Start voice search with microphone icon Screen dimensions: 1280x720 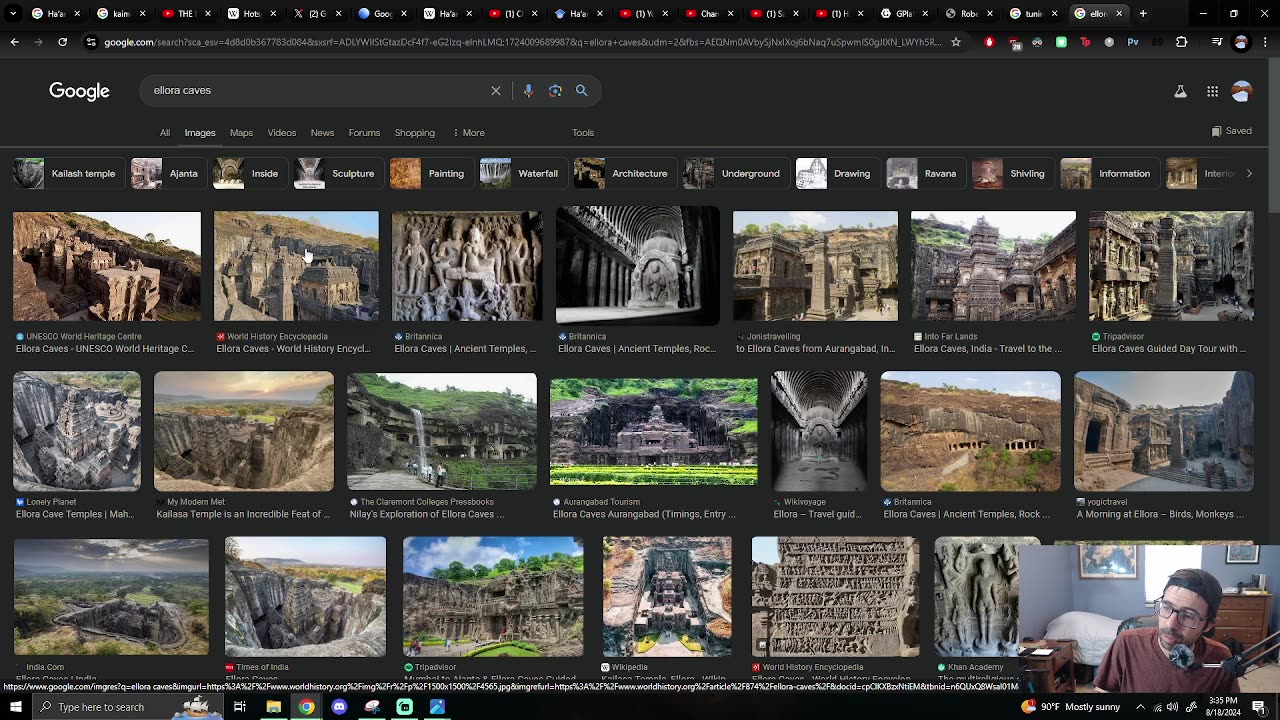(528, 90)
